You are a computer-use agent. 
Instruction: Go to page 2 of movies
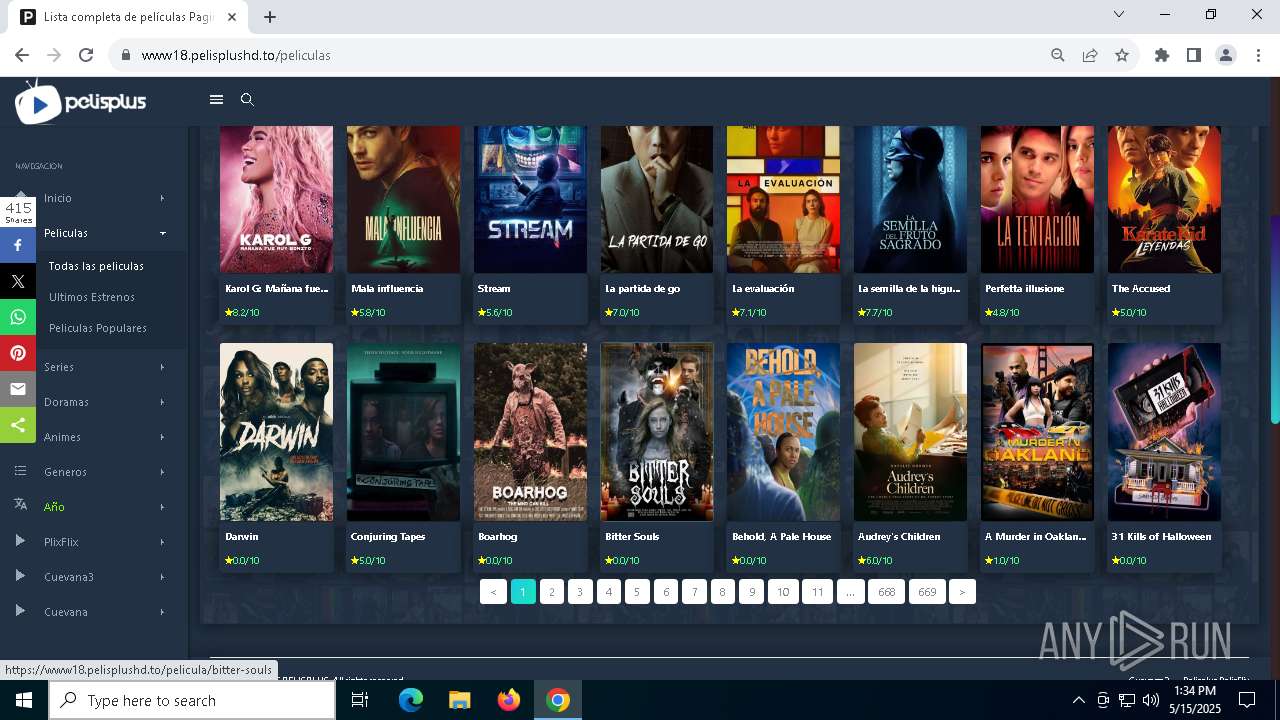click(552, 592)
